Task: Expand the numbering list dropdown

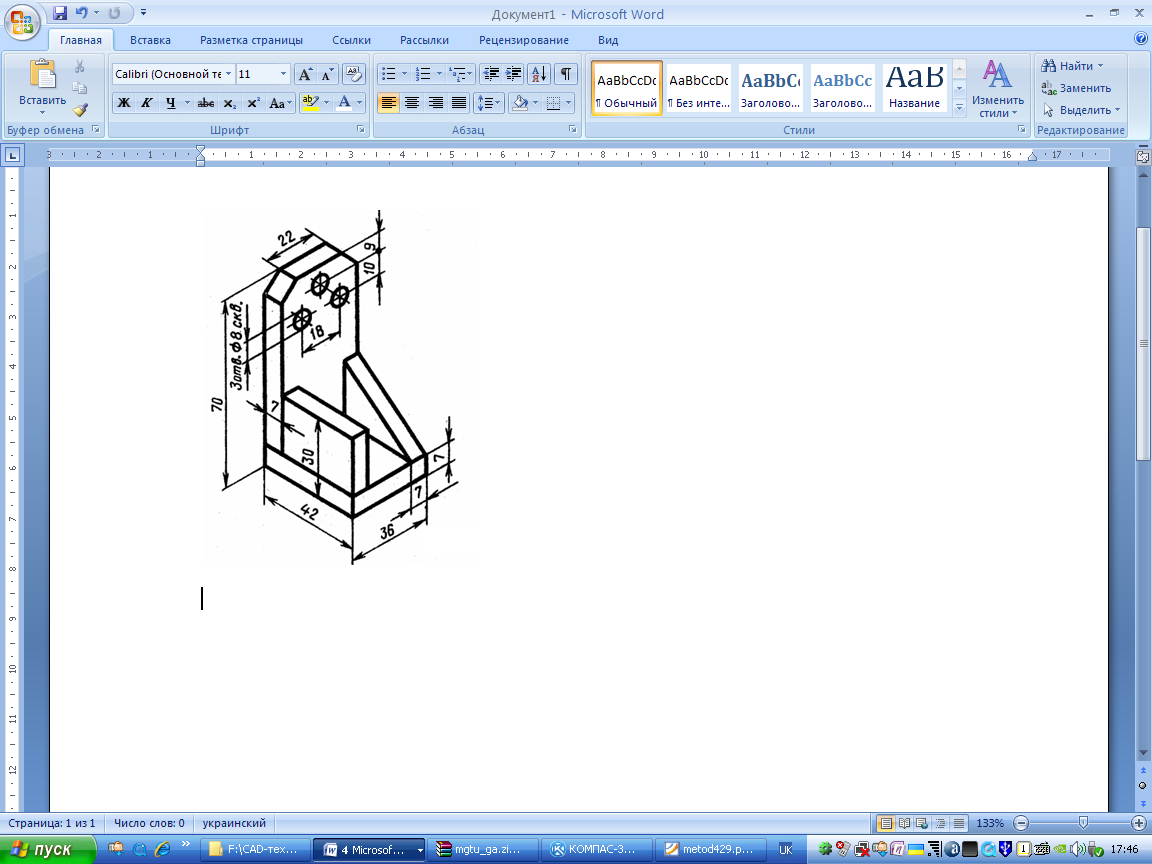Action: 439,74
